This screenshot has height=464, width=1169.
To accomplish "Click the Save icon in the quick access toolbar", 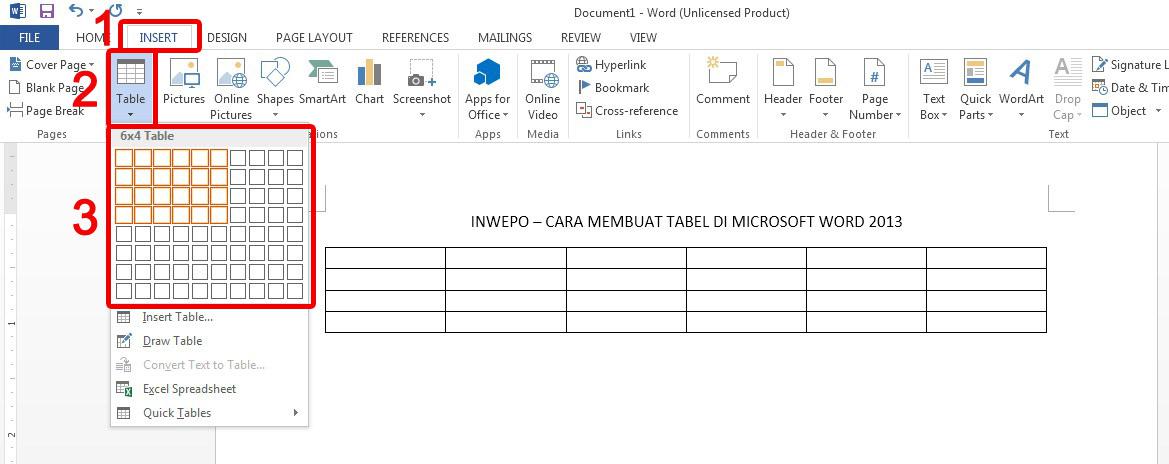I will [46, 11].
